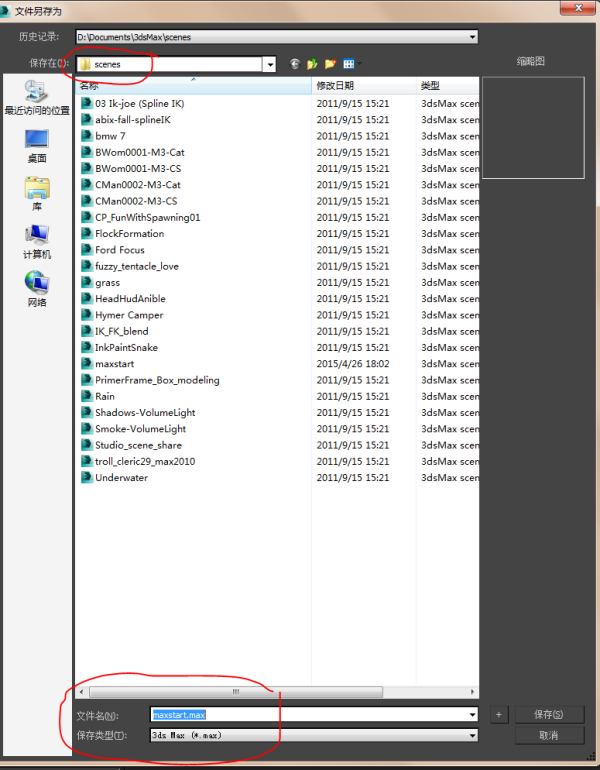This screenshot has width=600, height=770.
Task: Expand the Save in (保存在) scenes dropdown
Action: click(269, 64)
